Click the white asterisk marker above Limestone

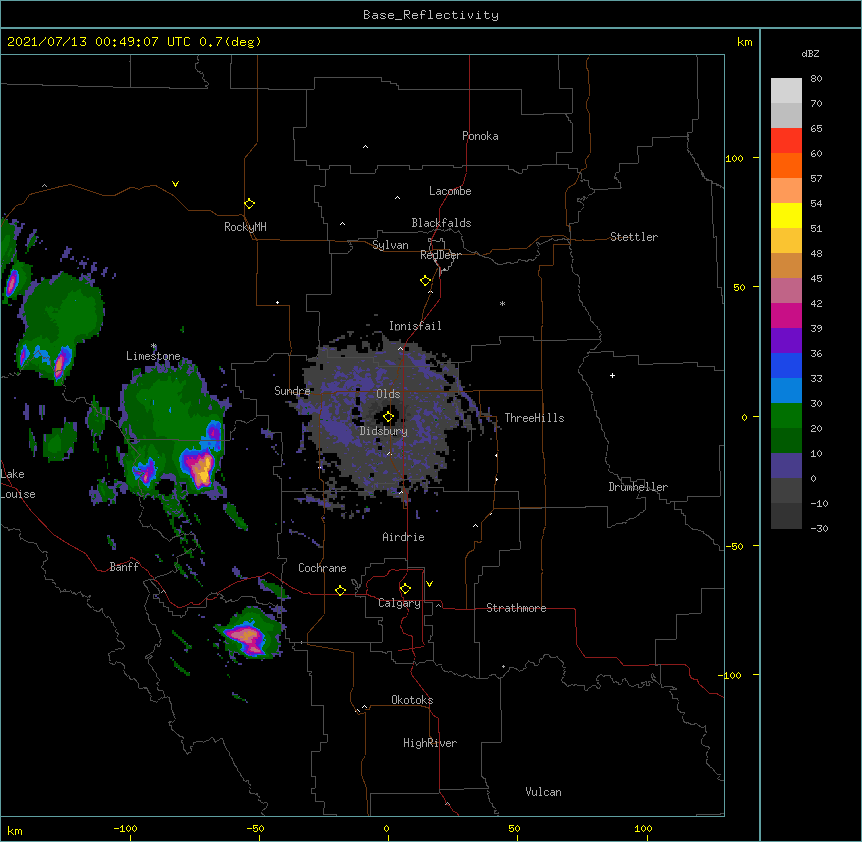click(x=154, y=346)
